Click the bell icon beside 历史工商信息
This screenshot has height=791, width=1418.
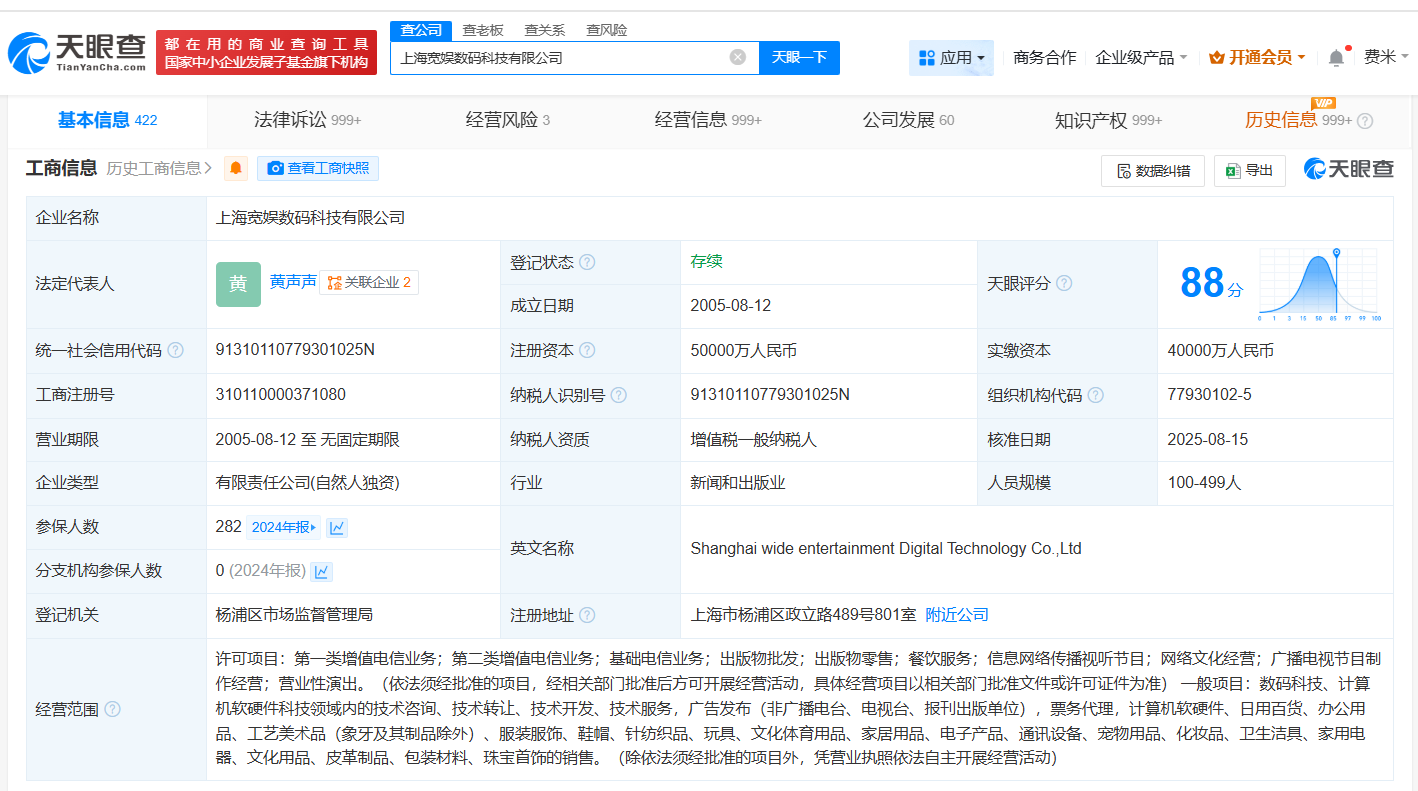pyautogui.click(x=235, y=168)
